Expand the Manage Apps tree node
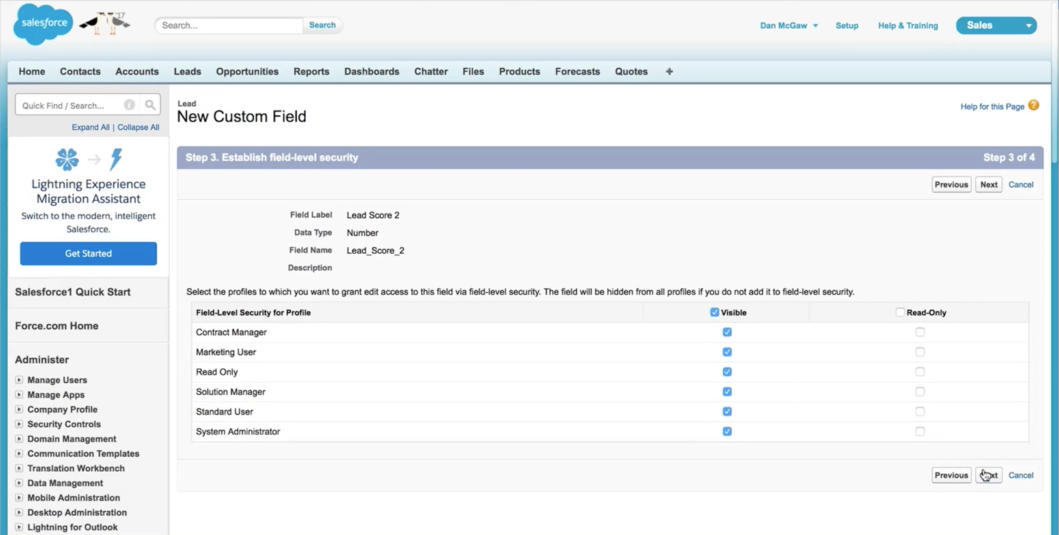 pos(19,394)
